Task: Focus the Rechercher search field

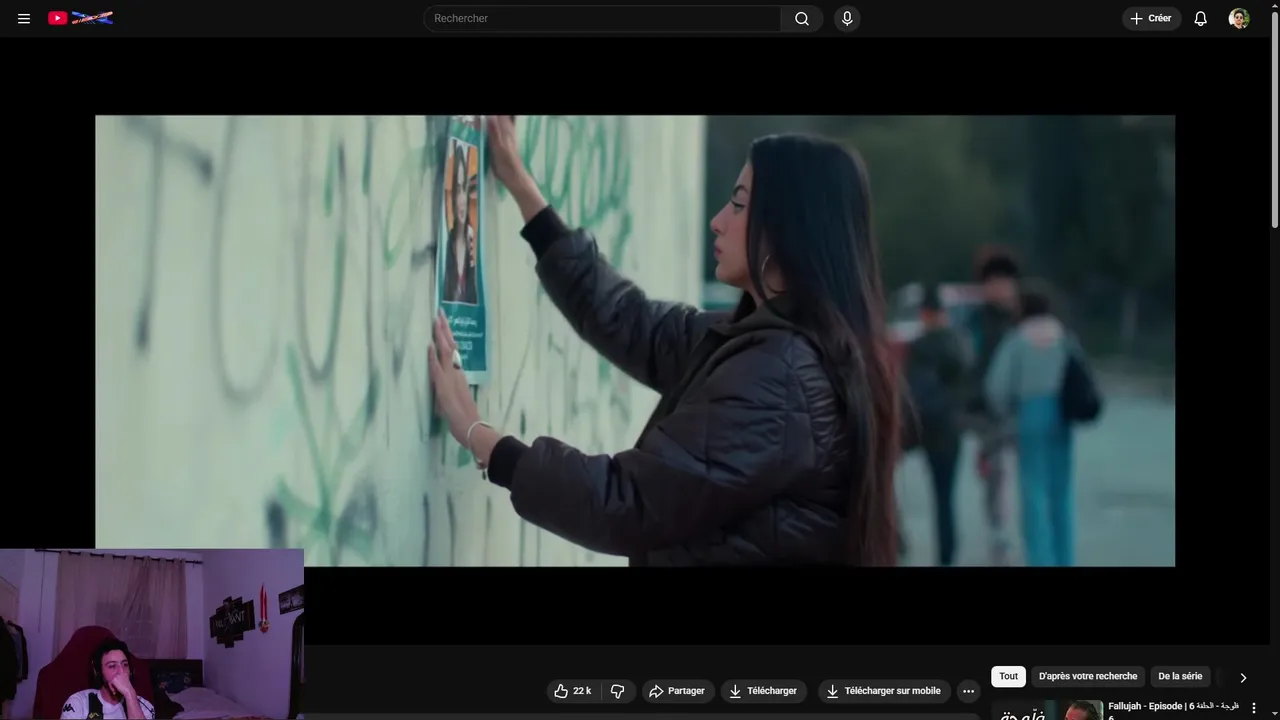Action: pyautogui.click(x=603, y=18)
